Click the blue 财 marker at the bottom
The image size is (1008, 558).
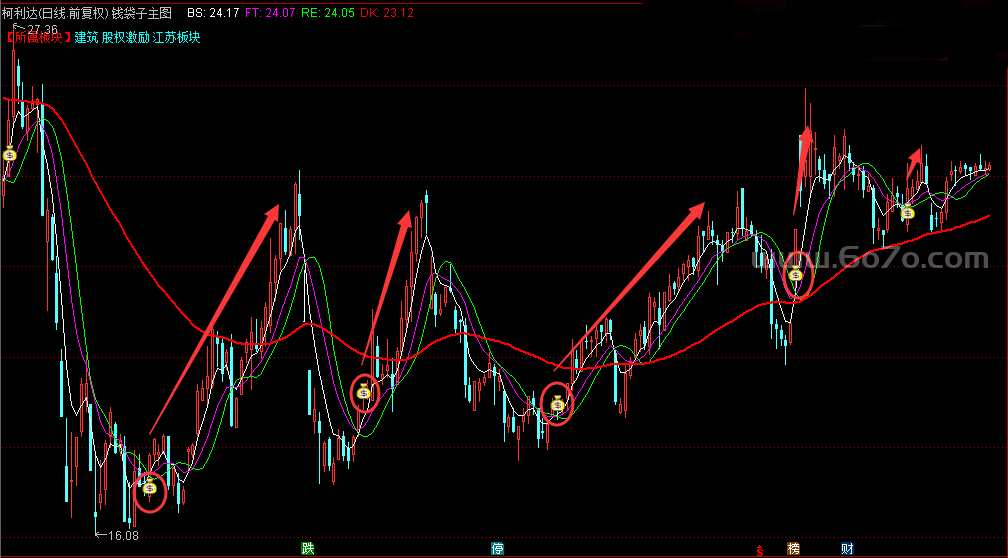[x=847, y=548]
